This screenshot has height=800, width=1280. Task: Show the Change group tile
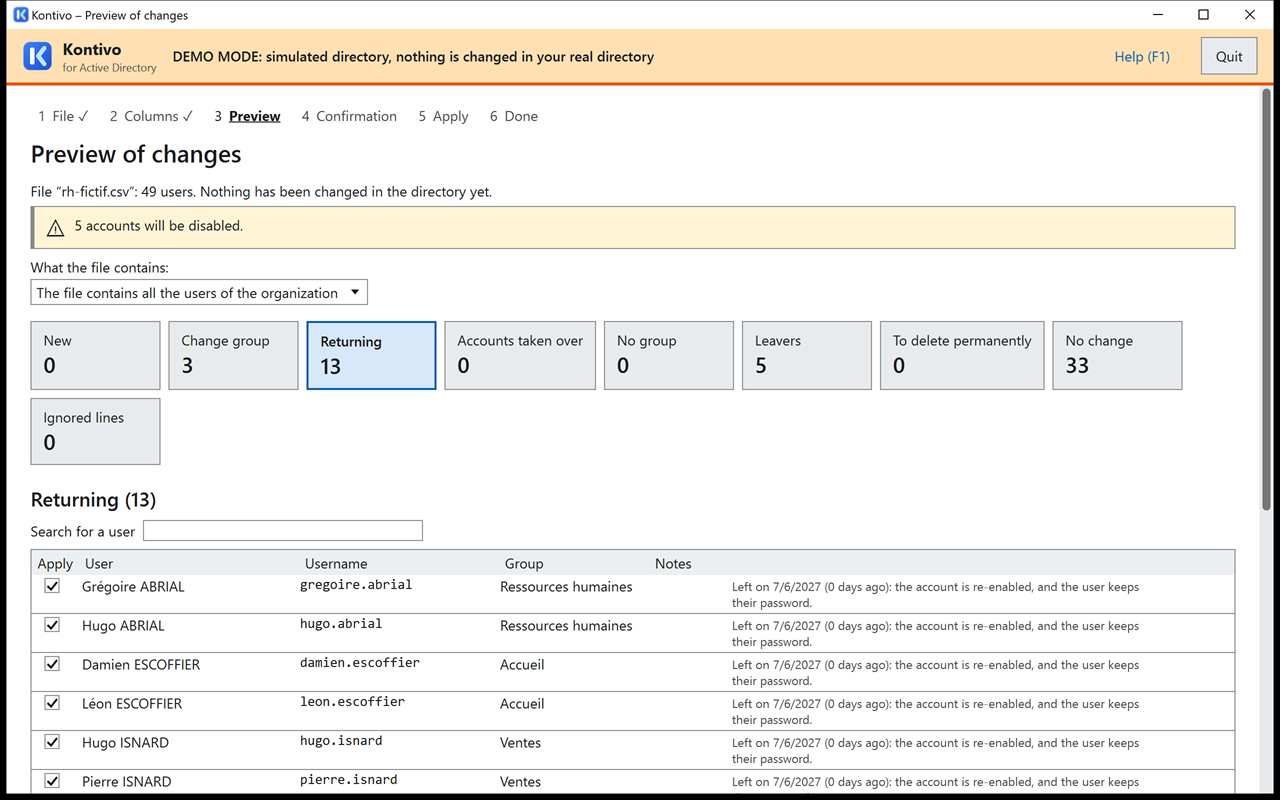233,355
